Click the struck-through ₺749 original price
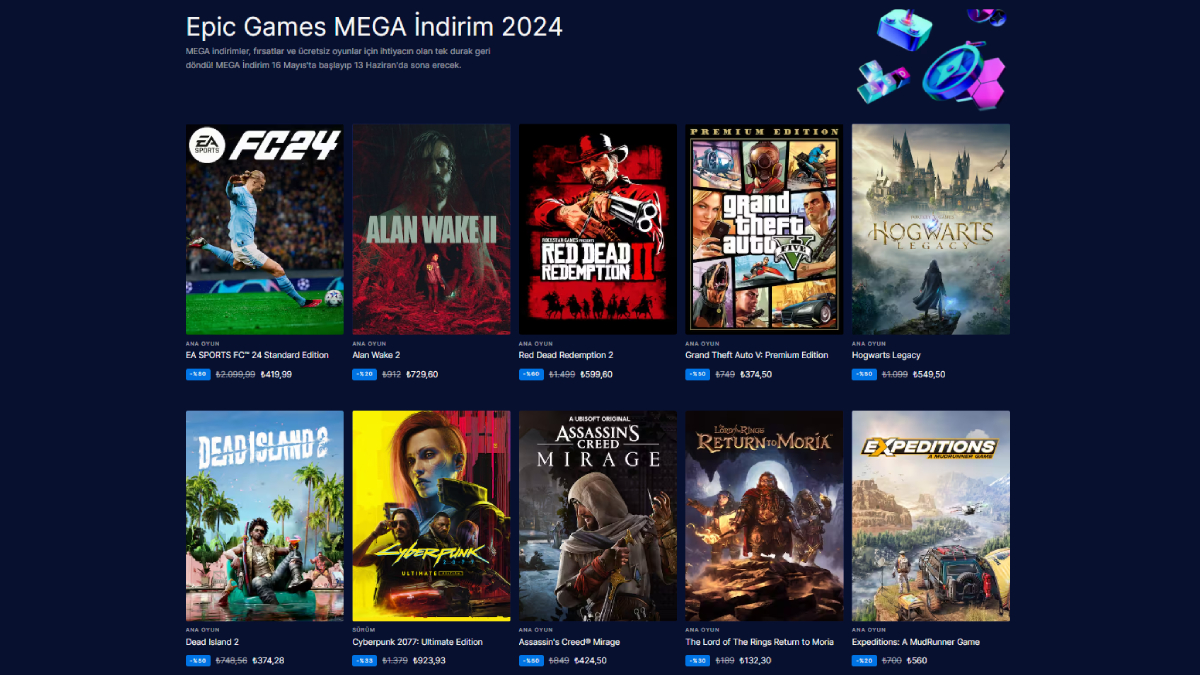 pyautogui.click(x=726, y=375)
